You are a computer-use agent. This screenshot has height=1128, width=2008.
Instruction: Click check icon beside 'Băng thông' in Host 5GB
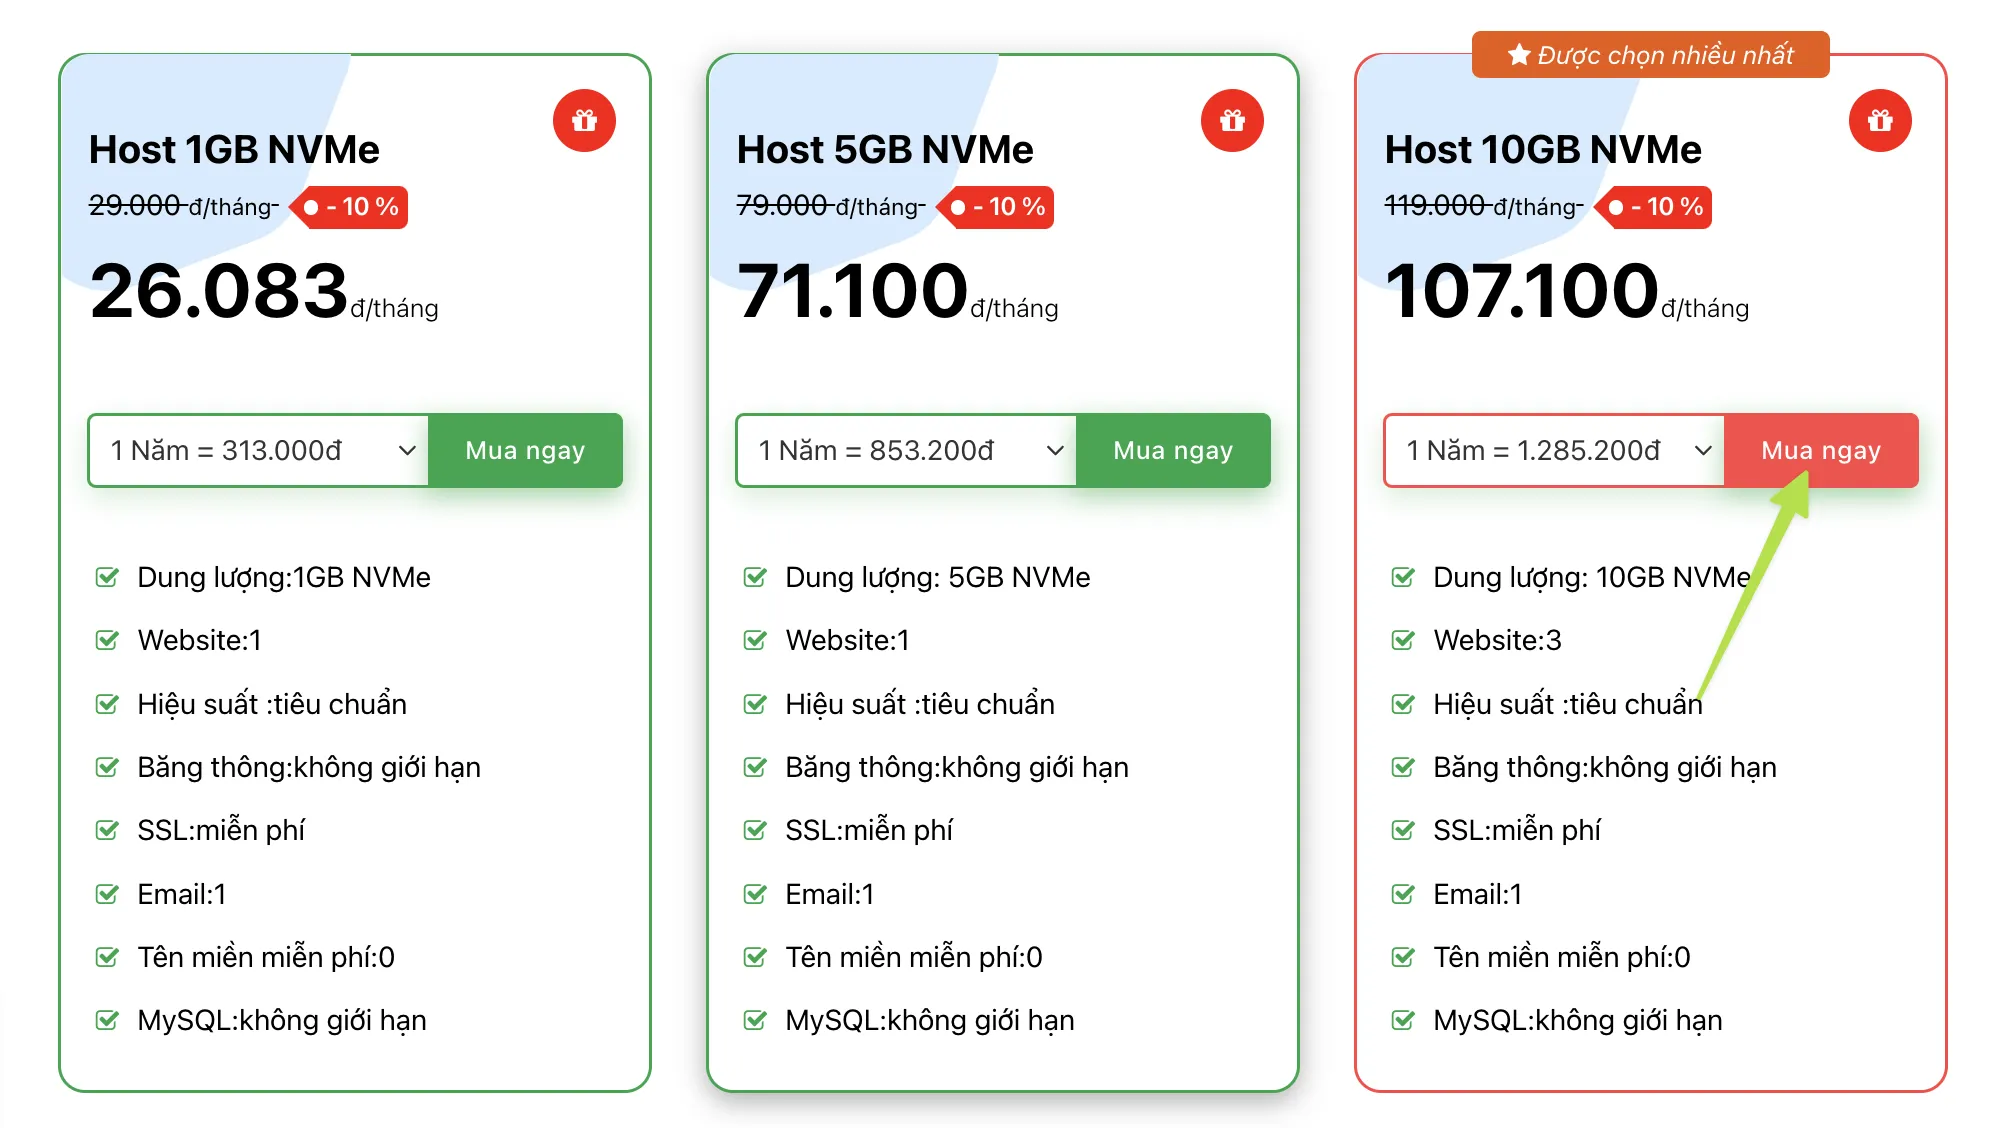point(755,767)
